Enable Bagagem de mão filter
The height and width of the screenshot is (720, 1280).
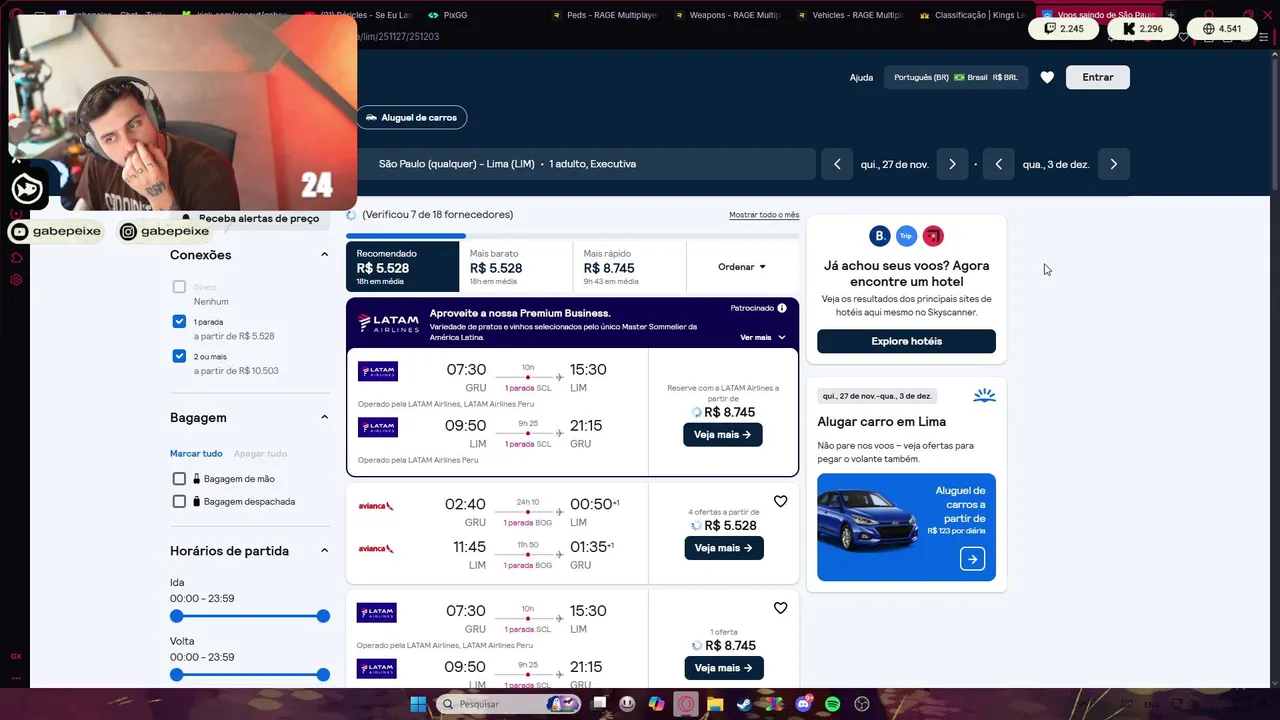click(179, 479)
